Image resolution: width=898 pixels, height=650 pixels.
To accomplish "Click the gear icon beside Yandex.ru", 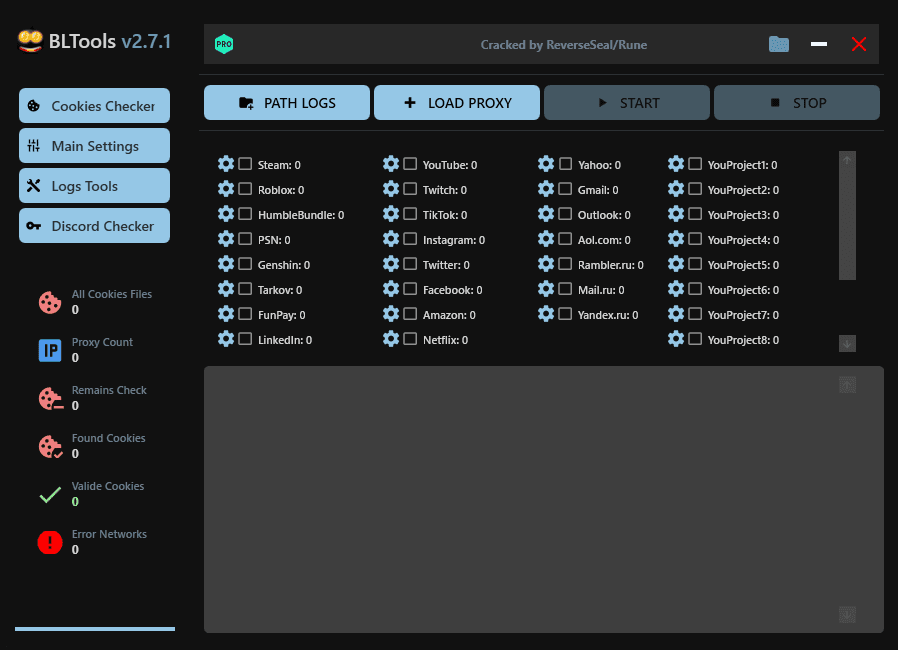I will coord(546,314).
